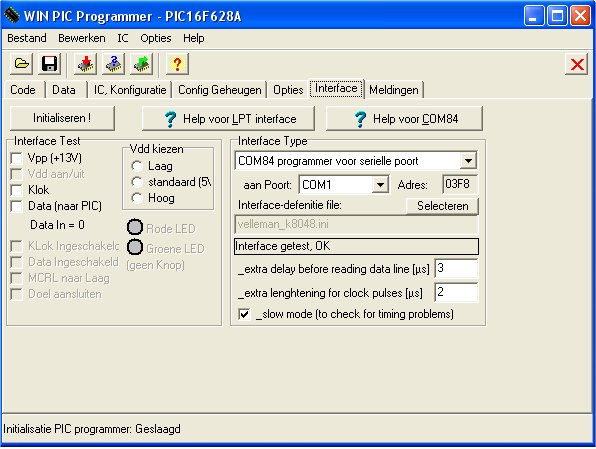Verify the chip with question chip icon
Image resolution: width=596 pixels, height=449 pixels.
click(x=113, y=64)
